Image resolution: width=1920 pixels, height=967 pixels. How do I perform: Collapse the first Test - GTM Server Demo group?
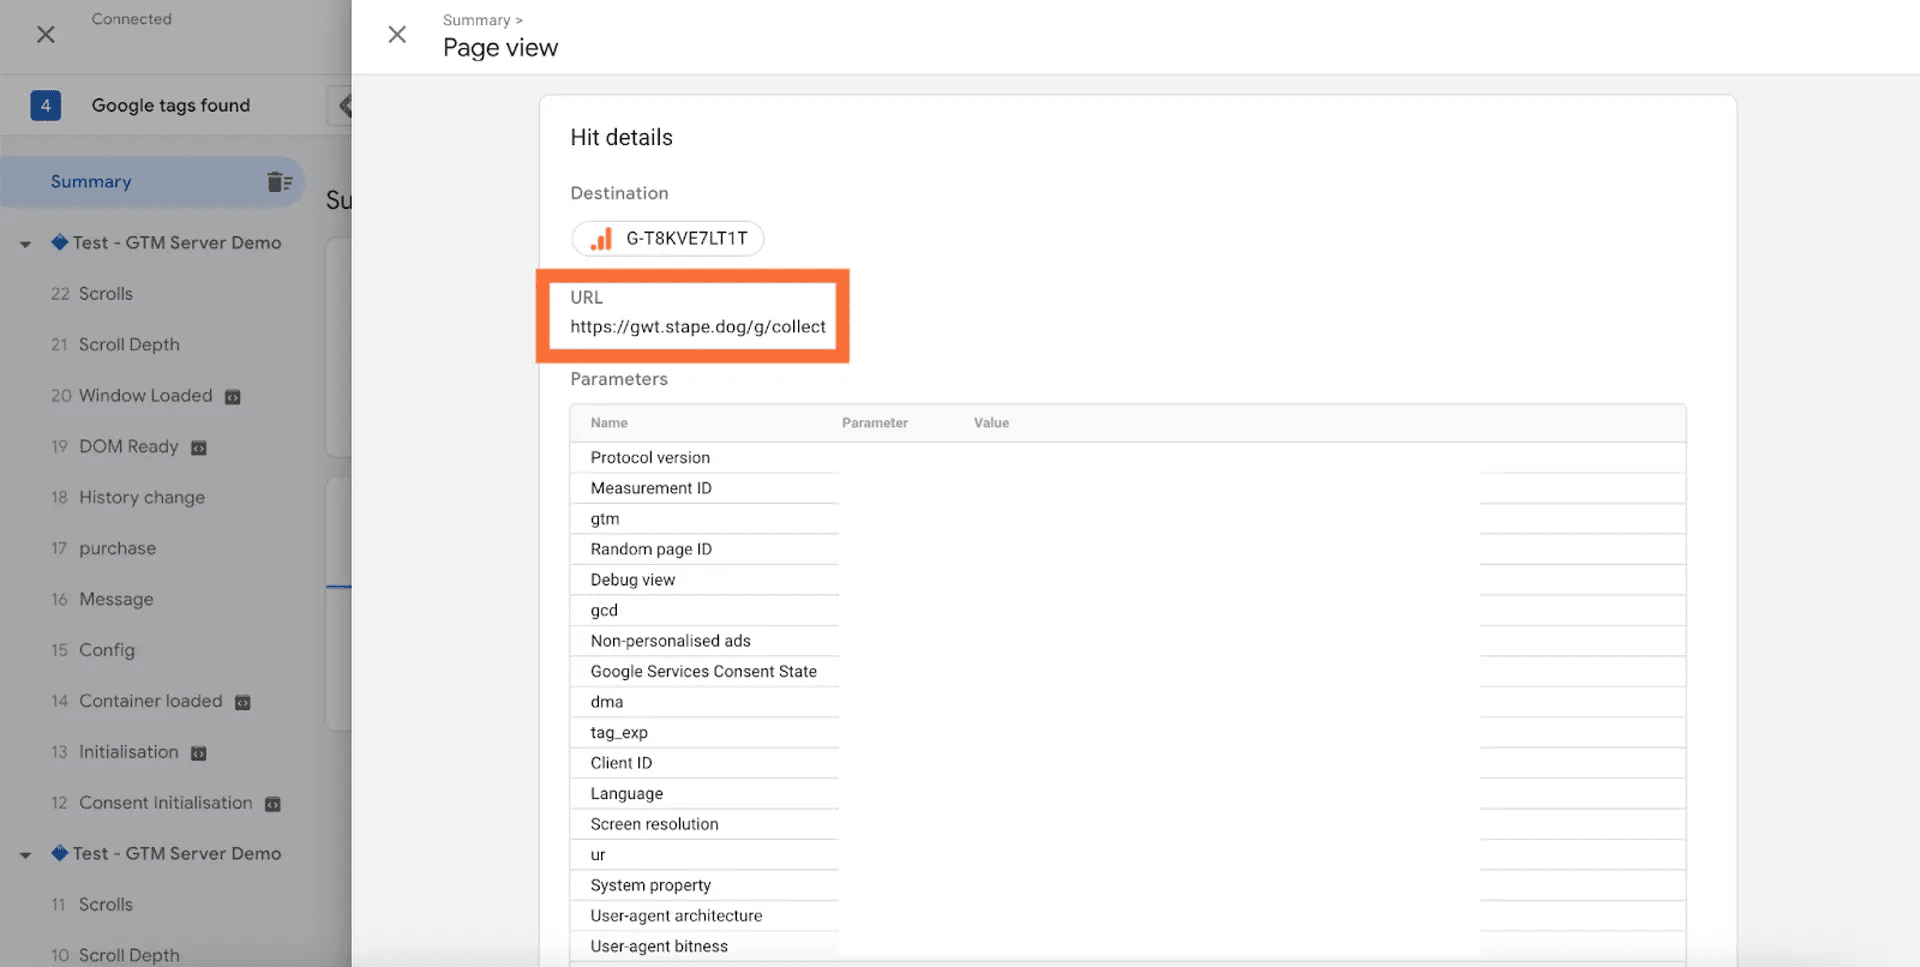(x=25, y=243)
